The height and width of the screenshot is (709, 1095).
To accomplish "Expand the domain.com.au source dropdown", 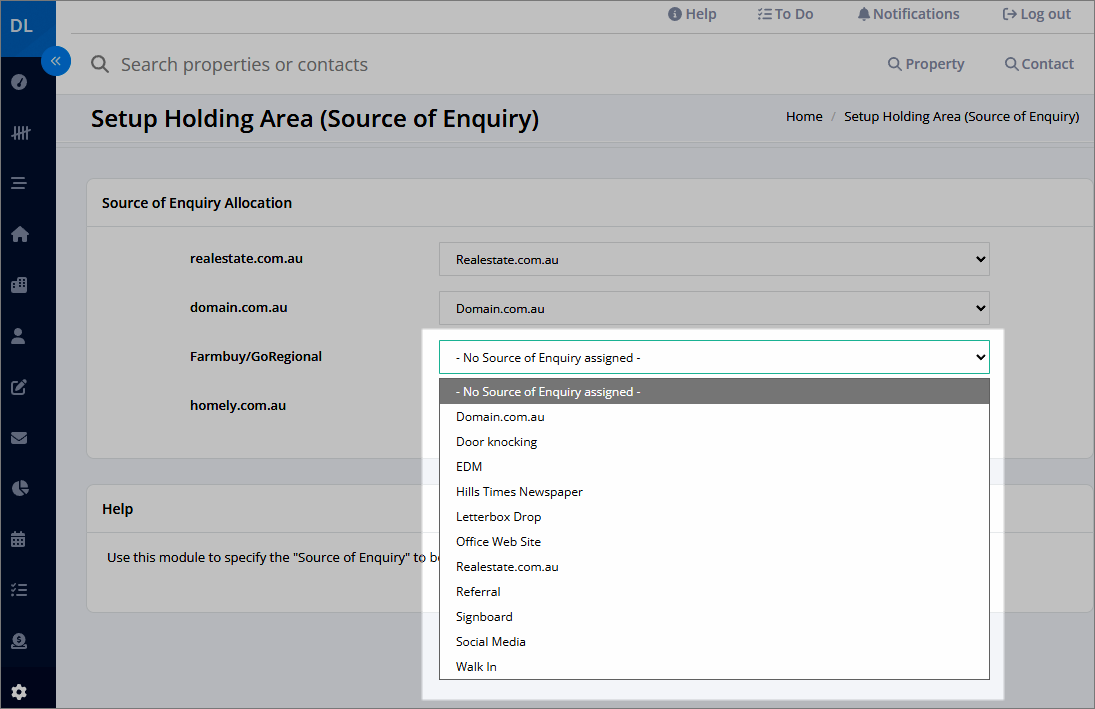I will click(x=714, y=308).
